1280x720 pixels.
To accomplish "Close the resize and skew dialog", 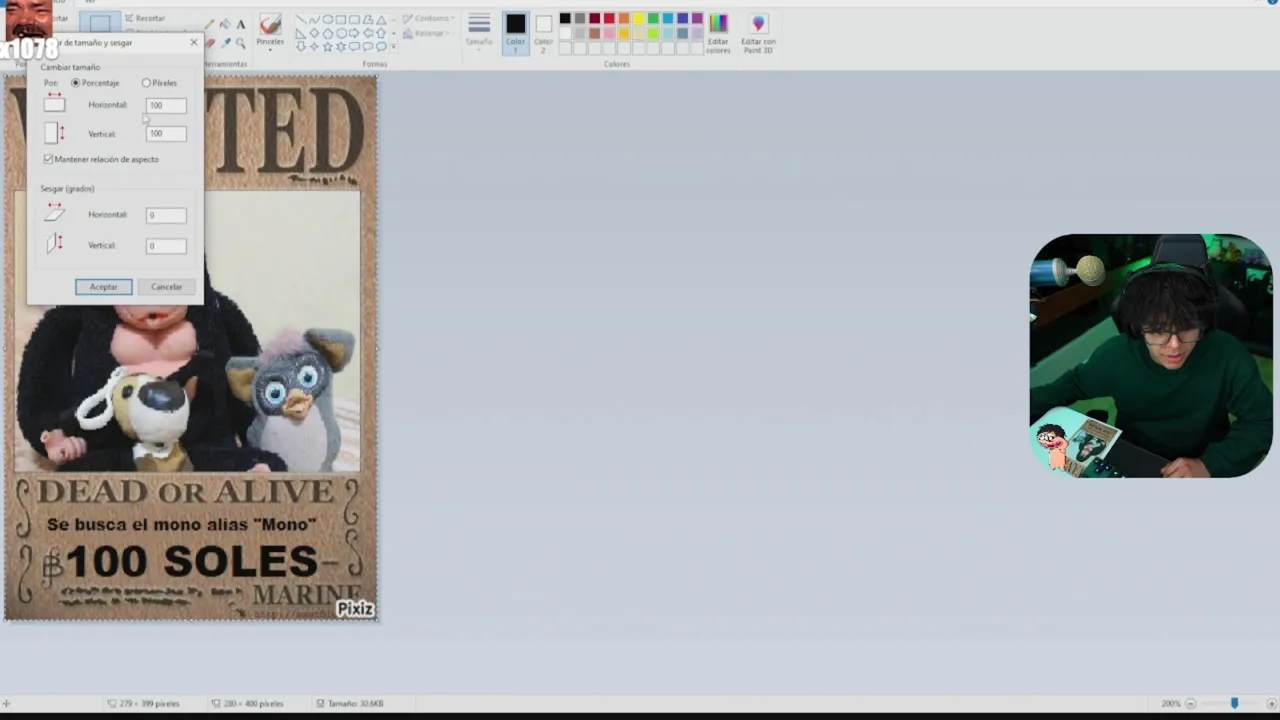I will (x=193, y=42).
